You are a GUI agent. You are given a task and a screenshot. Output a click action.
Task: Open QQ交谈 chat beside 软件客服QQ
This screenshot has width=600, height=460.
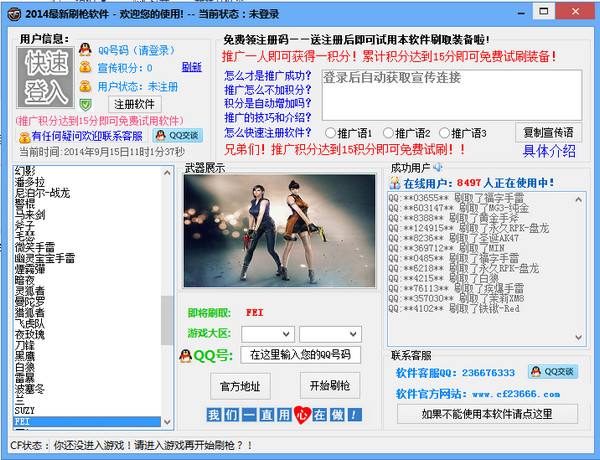553,372
